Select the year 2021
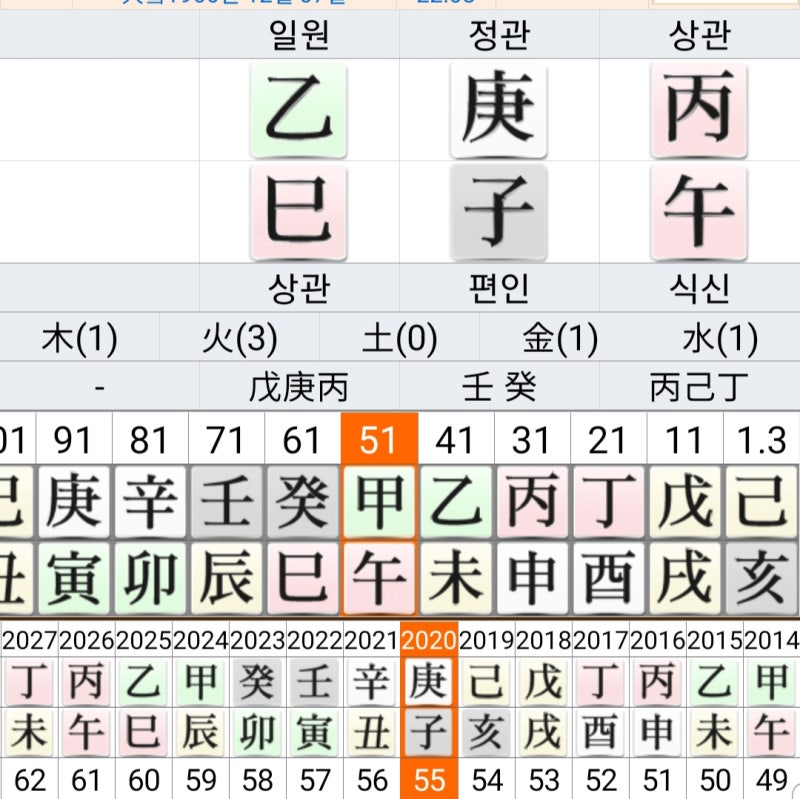 click(371, 640)
